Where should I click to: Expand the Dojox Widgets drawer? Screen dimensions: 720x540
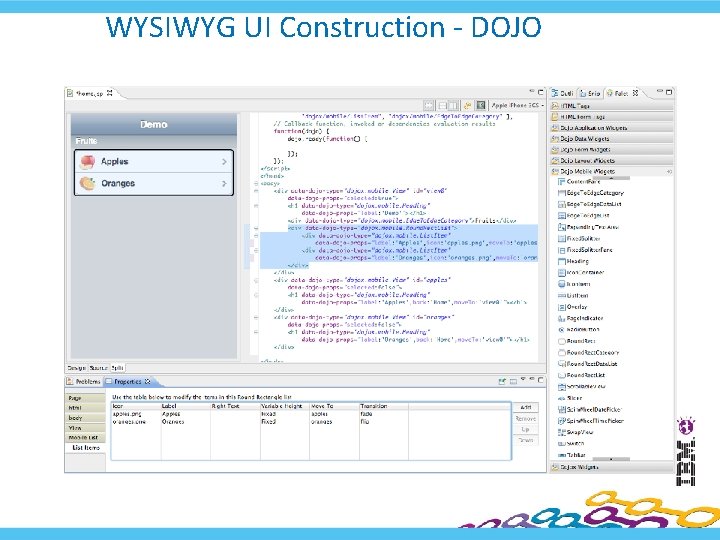(x=611, y=467)
